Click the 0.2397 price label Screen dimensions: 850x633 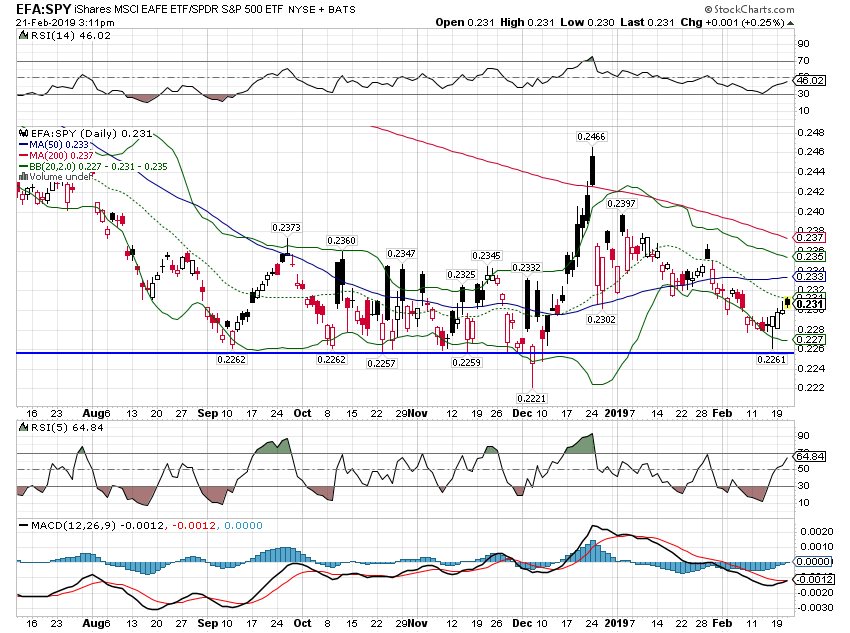pos(621,203)
